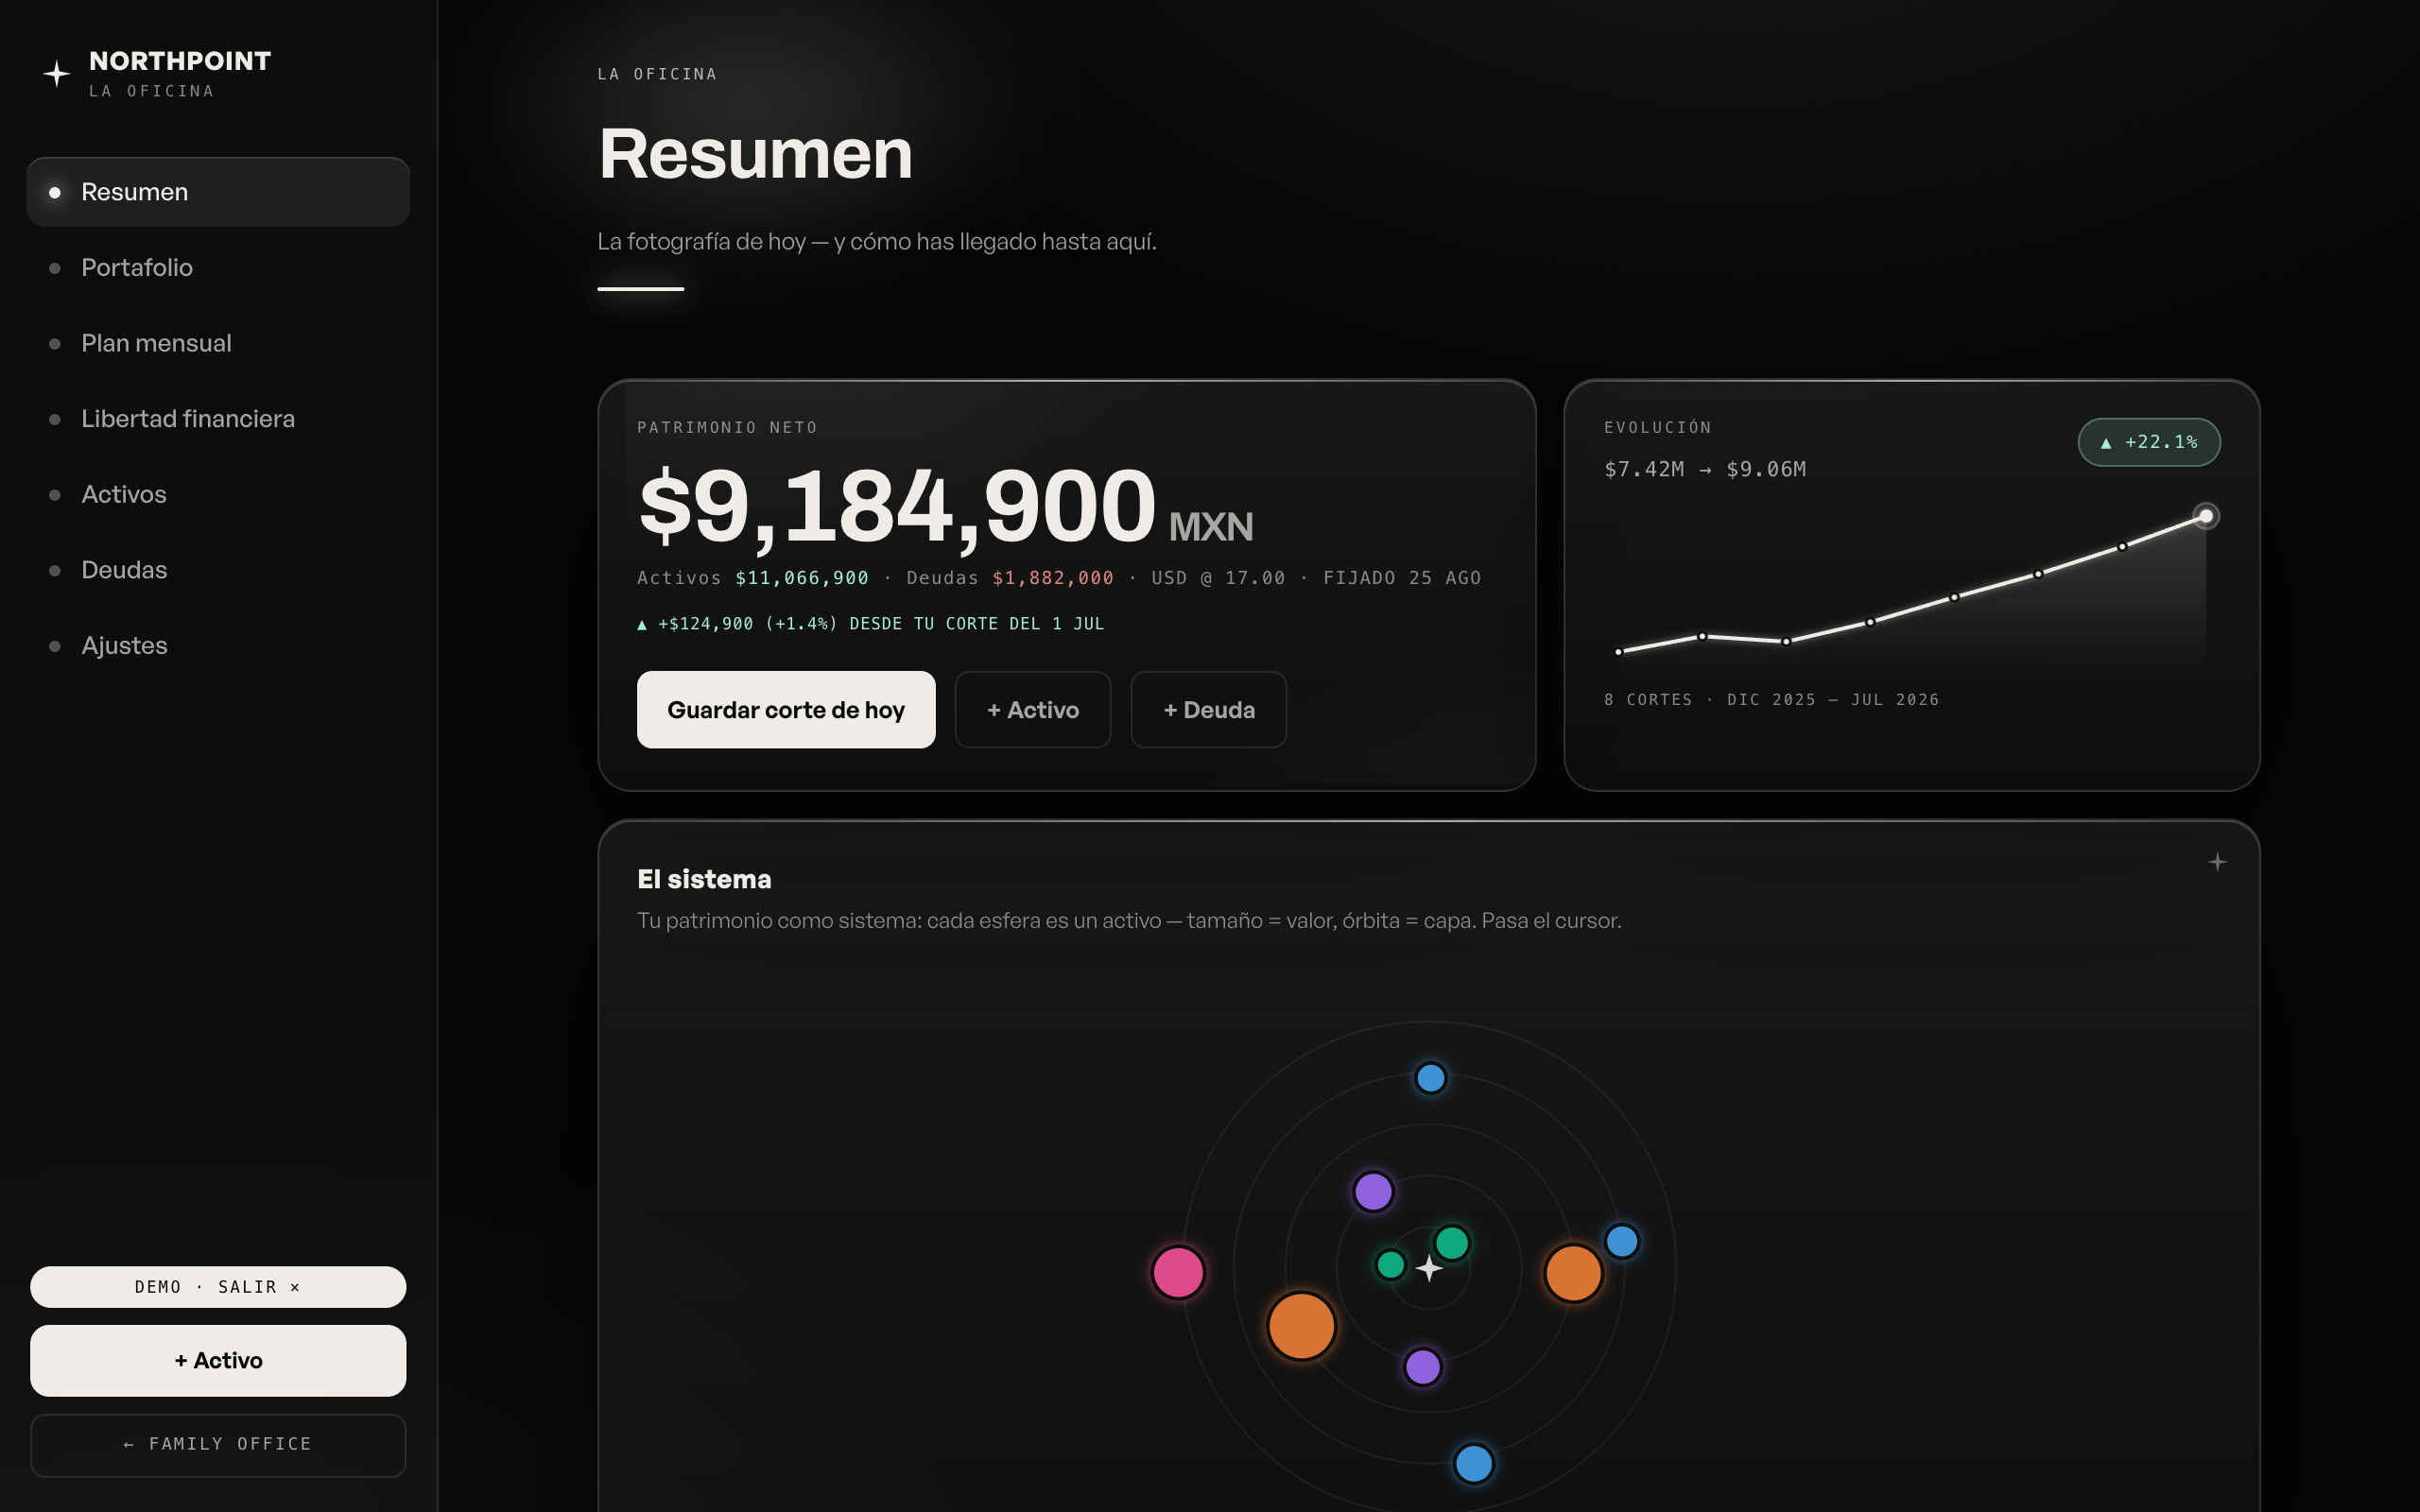Click Guardar corte de hoy button
Screen dimensions: 2420x1512
[x=786, y=710]
